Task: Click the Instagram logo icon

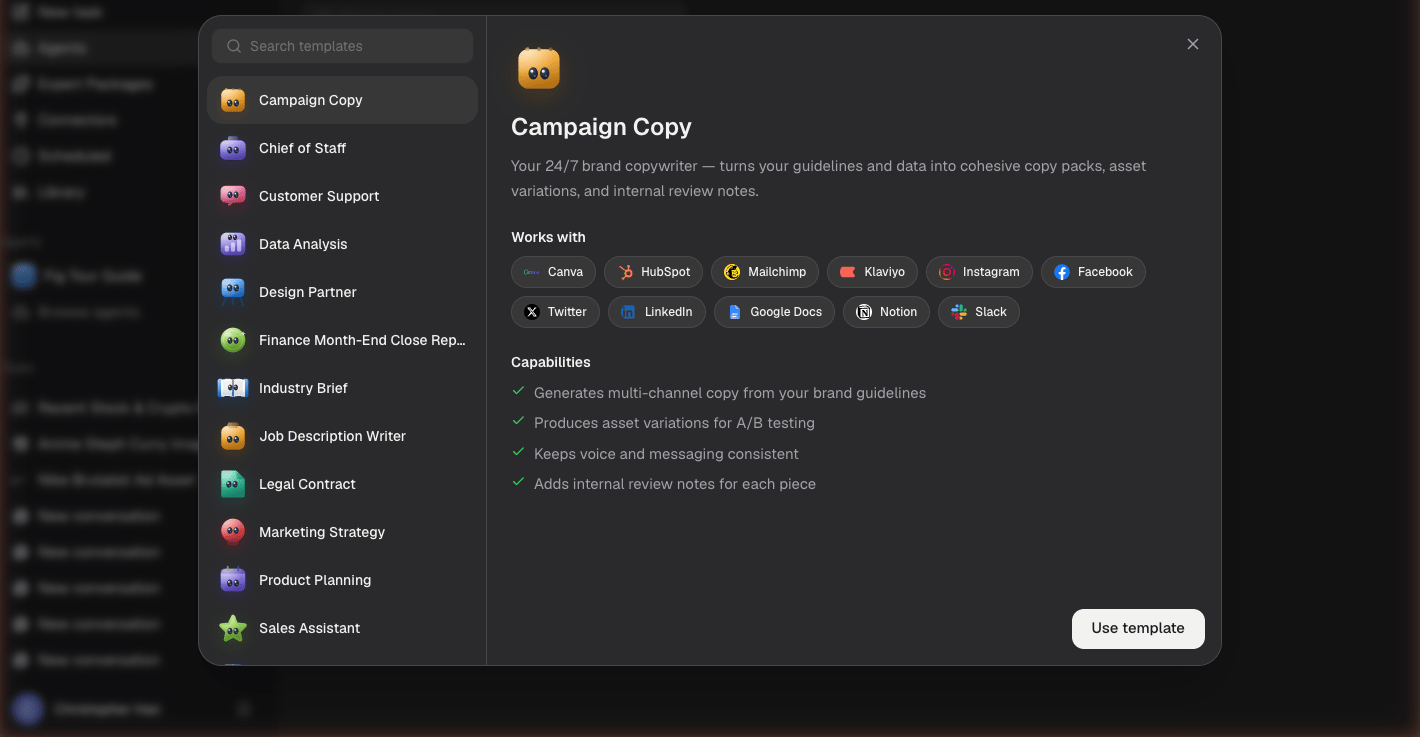Action: coord(947,272)
